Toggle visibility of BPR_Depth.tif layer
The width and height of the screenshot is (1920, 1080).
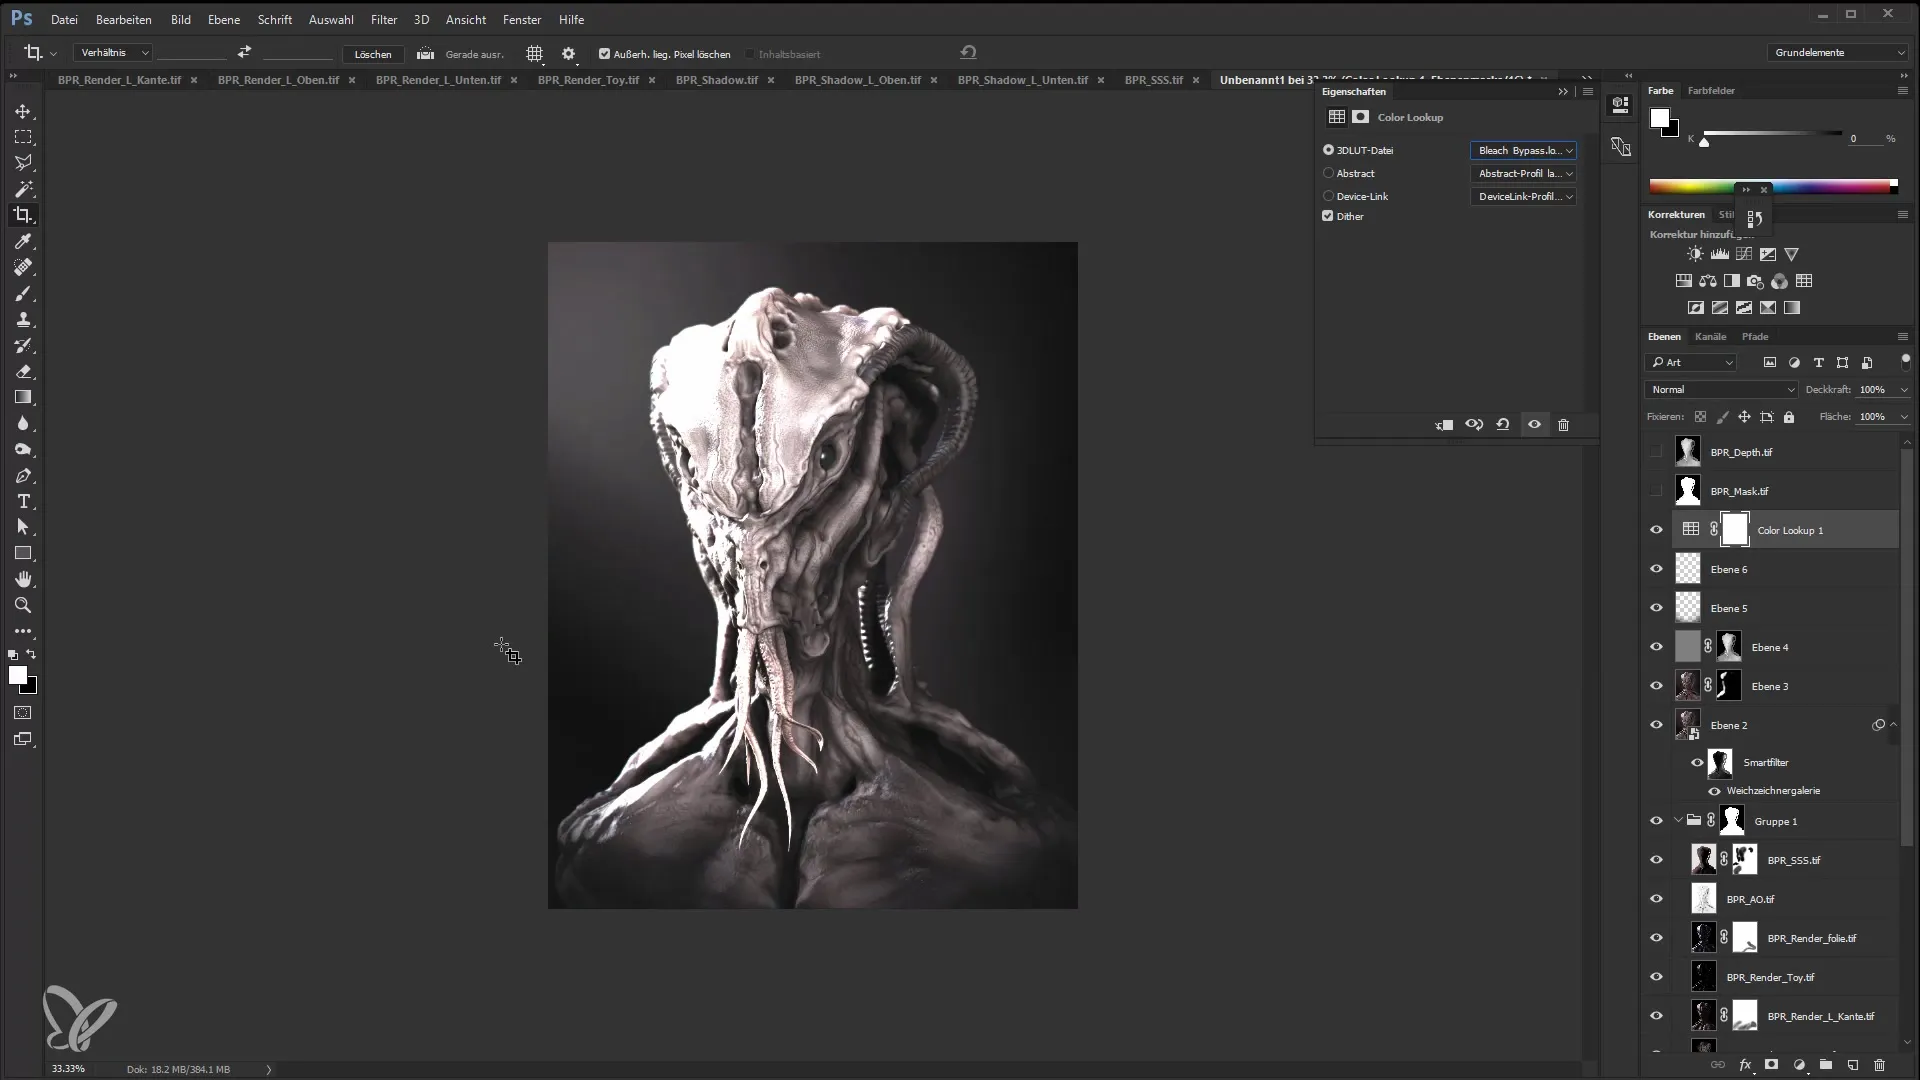[x=1656, y=451]
